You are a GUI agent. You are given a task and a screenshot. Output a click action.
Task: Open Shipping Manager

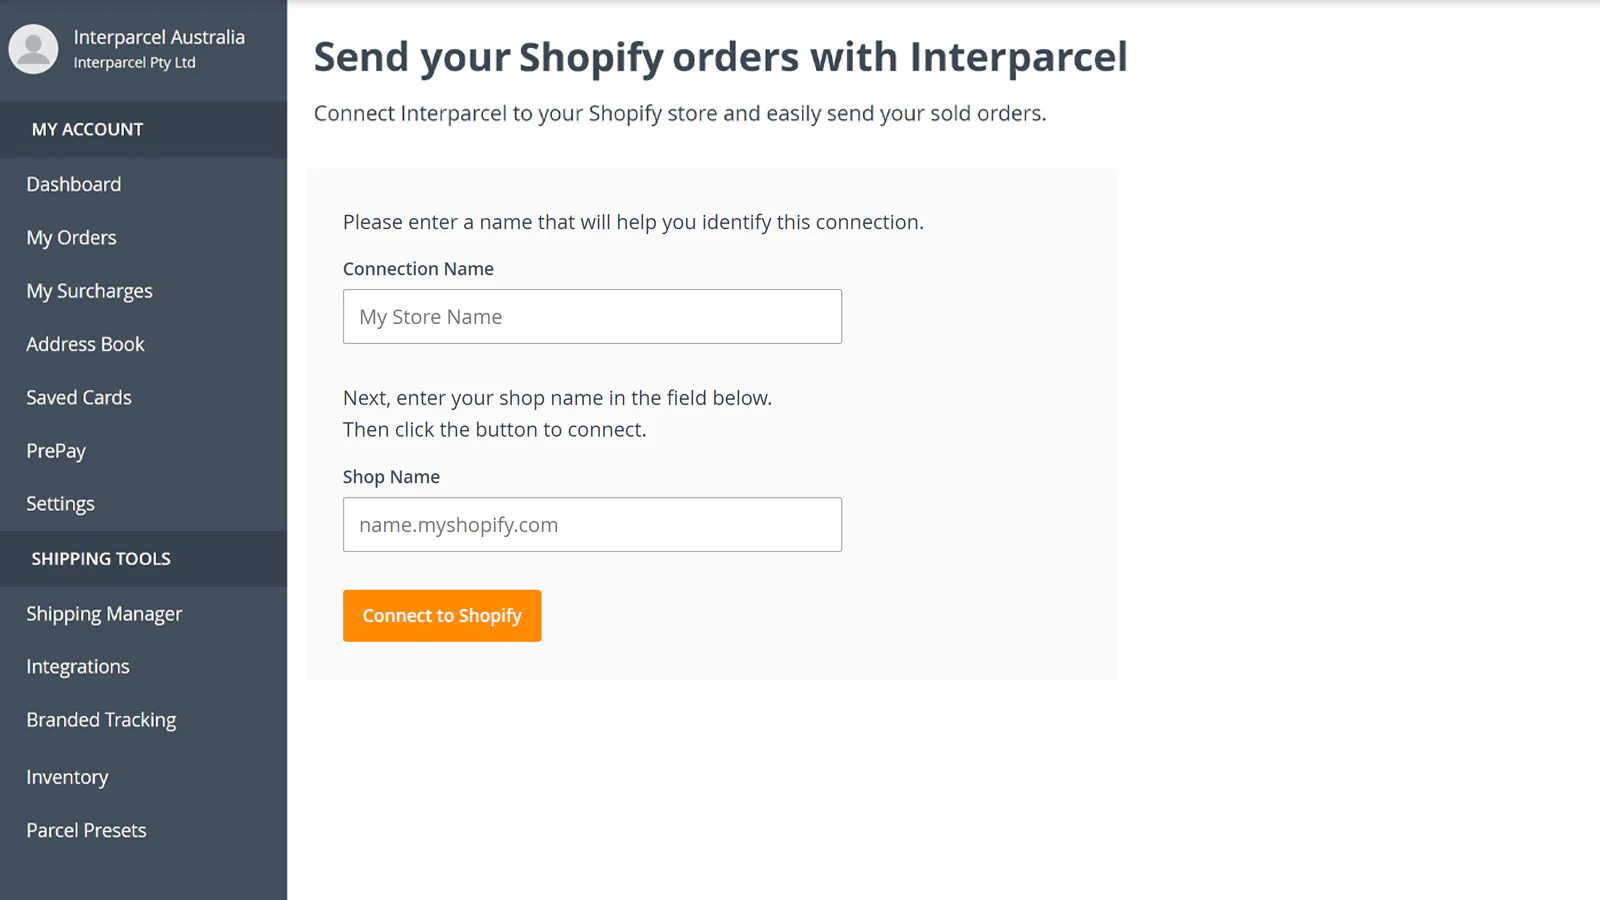point(104,614)
